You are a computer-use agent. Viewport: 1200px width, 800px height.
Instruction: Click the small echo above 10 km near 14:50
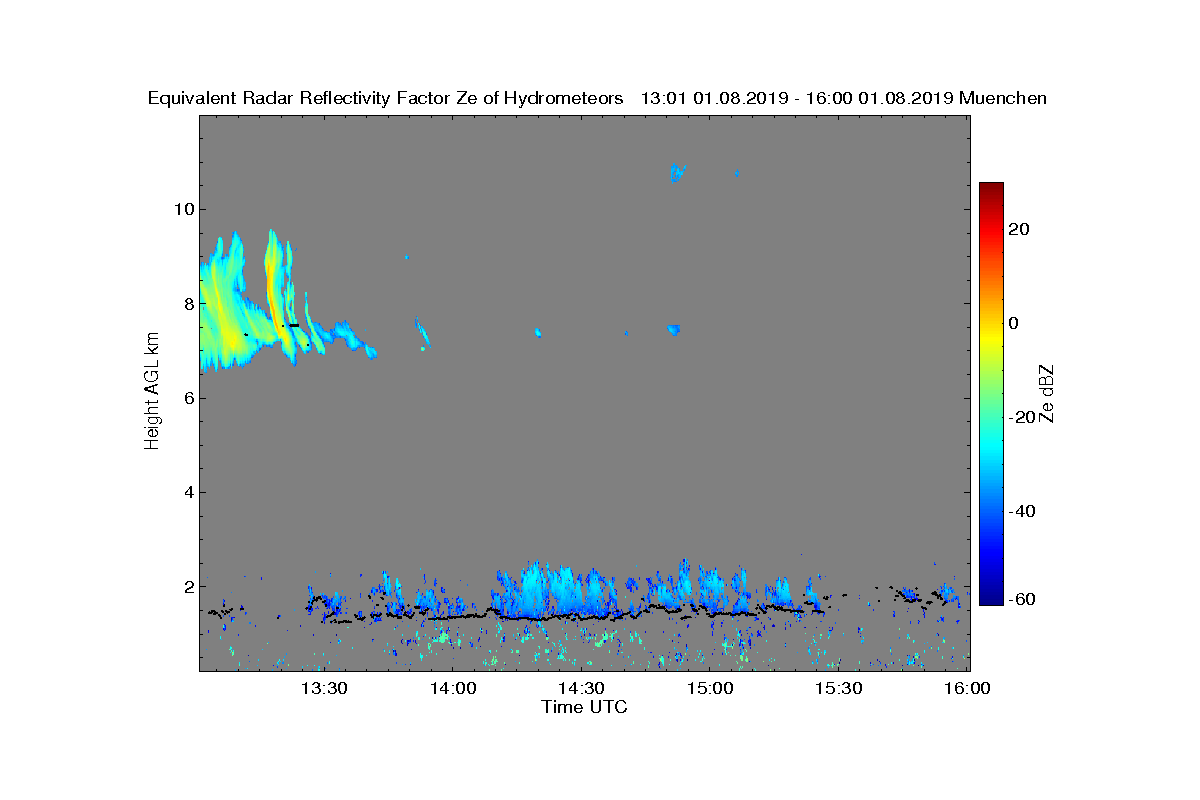point(678,172)
